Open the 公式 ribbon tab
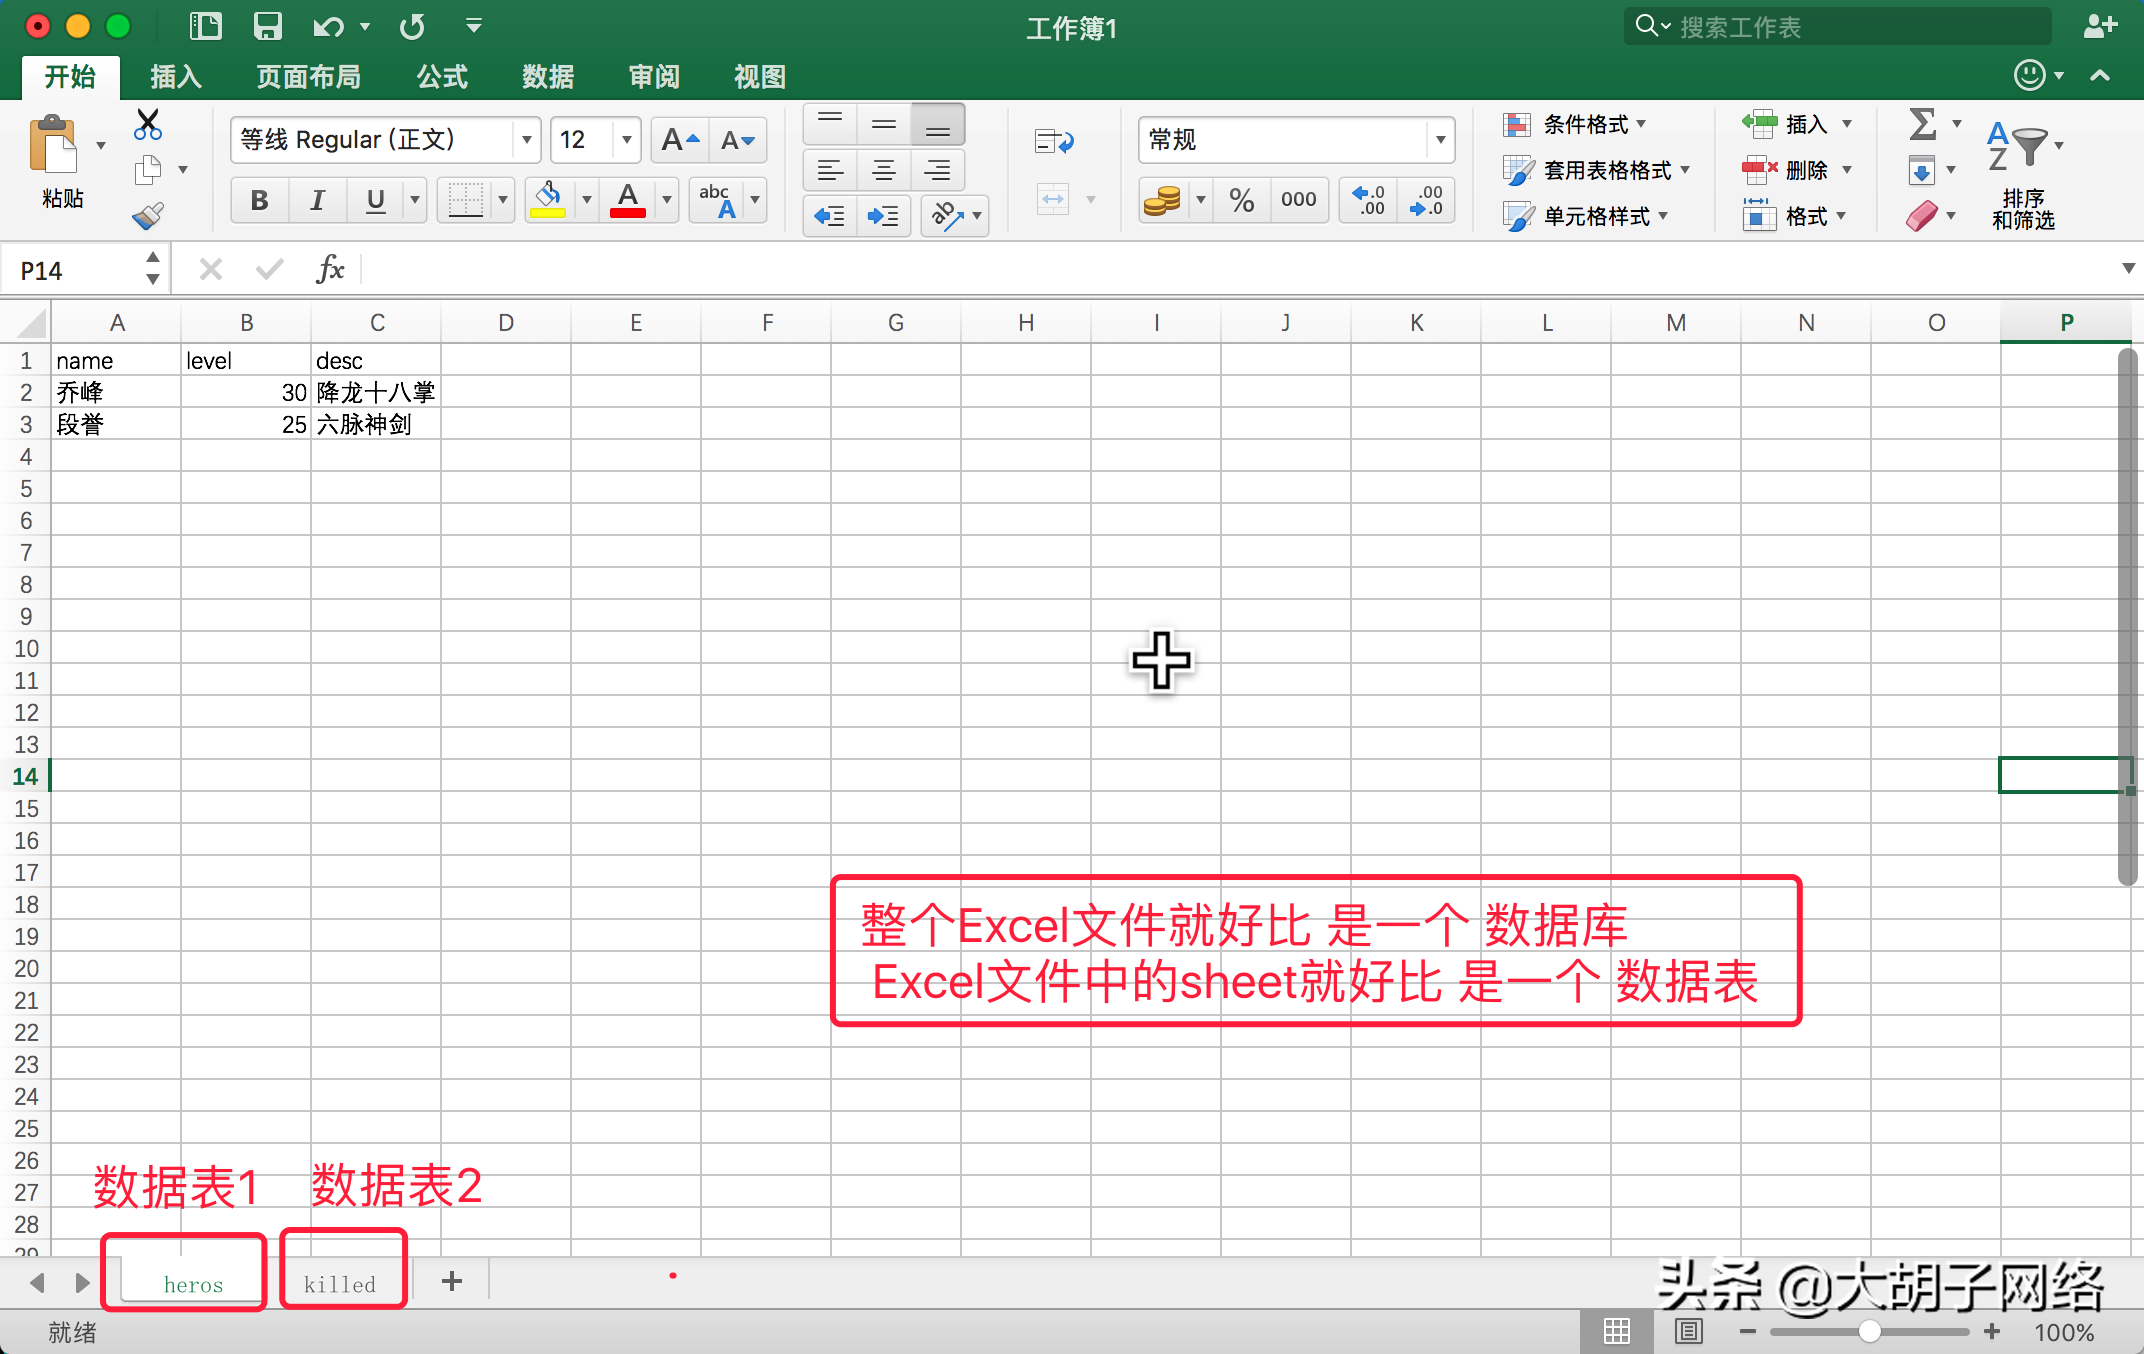The image size is (2144, 1354). (442, 76)
